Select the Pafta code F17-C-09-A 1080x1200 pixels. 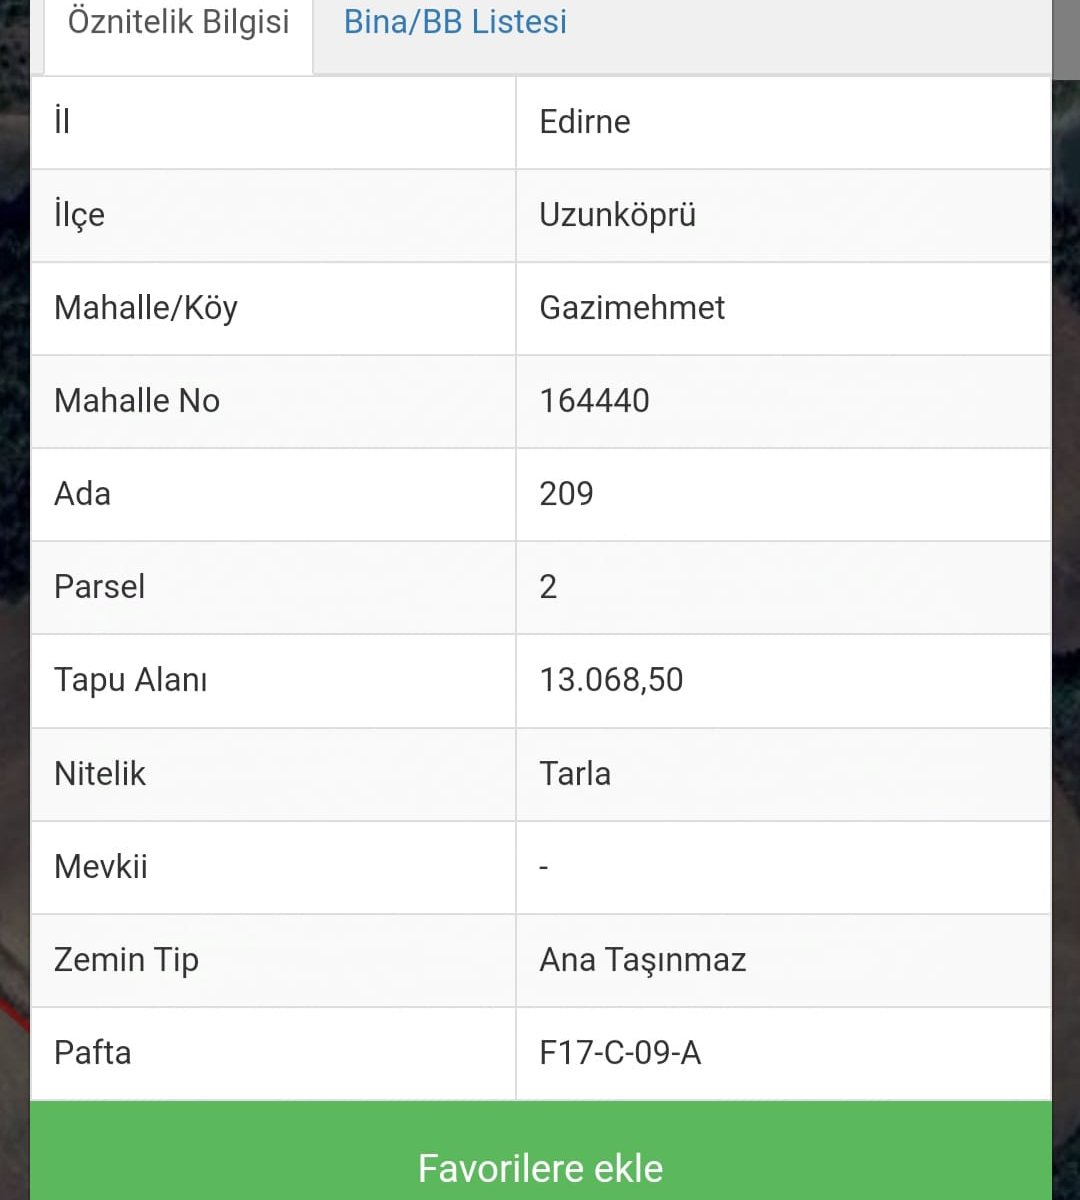point(620,1053)
